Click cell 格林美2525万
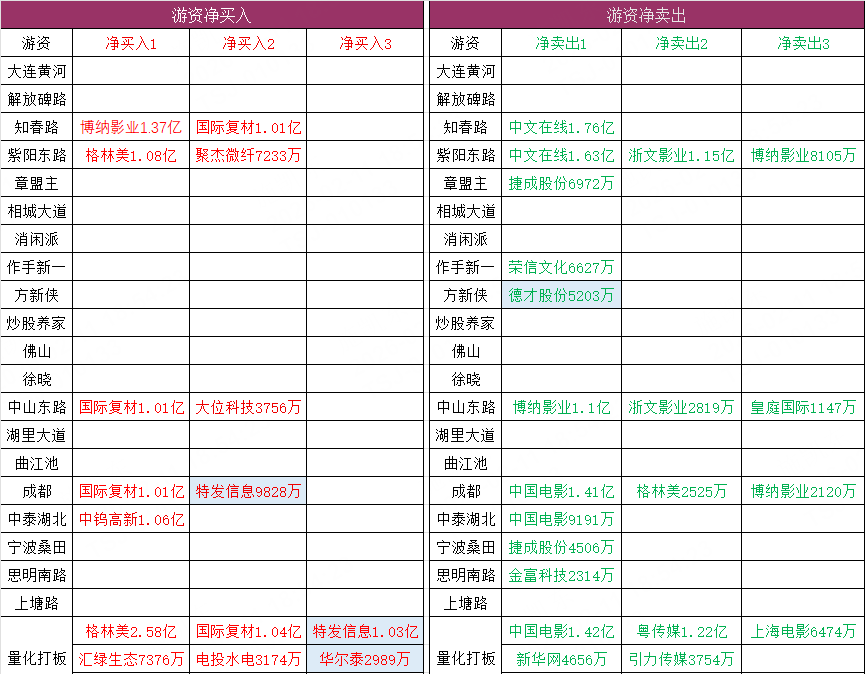Screen dimensions: 866x674 pos(682,491)
